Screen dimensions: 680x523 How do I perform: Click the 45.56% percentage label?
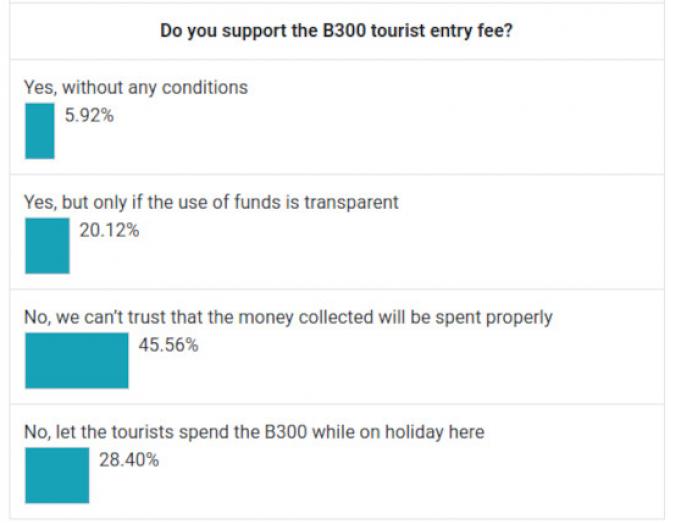click(169, 345)
